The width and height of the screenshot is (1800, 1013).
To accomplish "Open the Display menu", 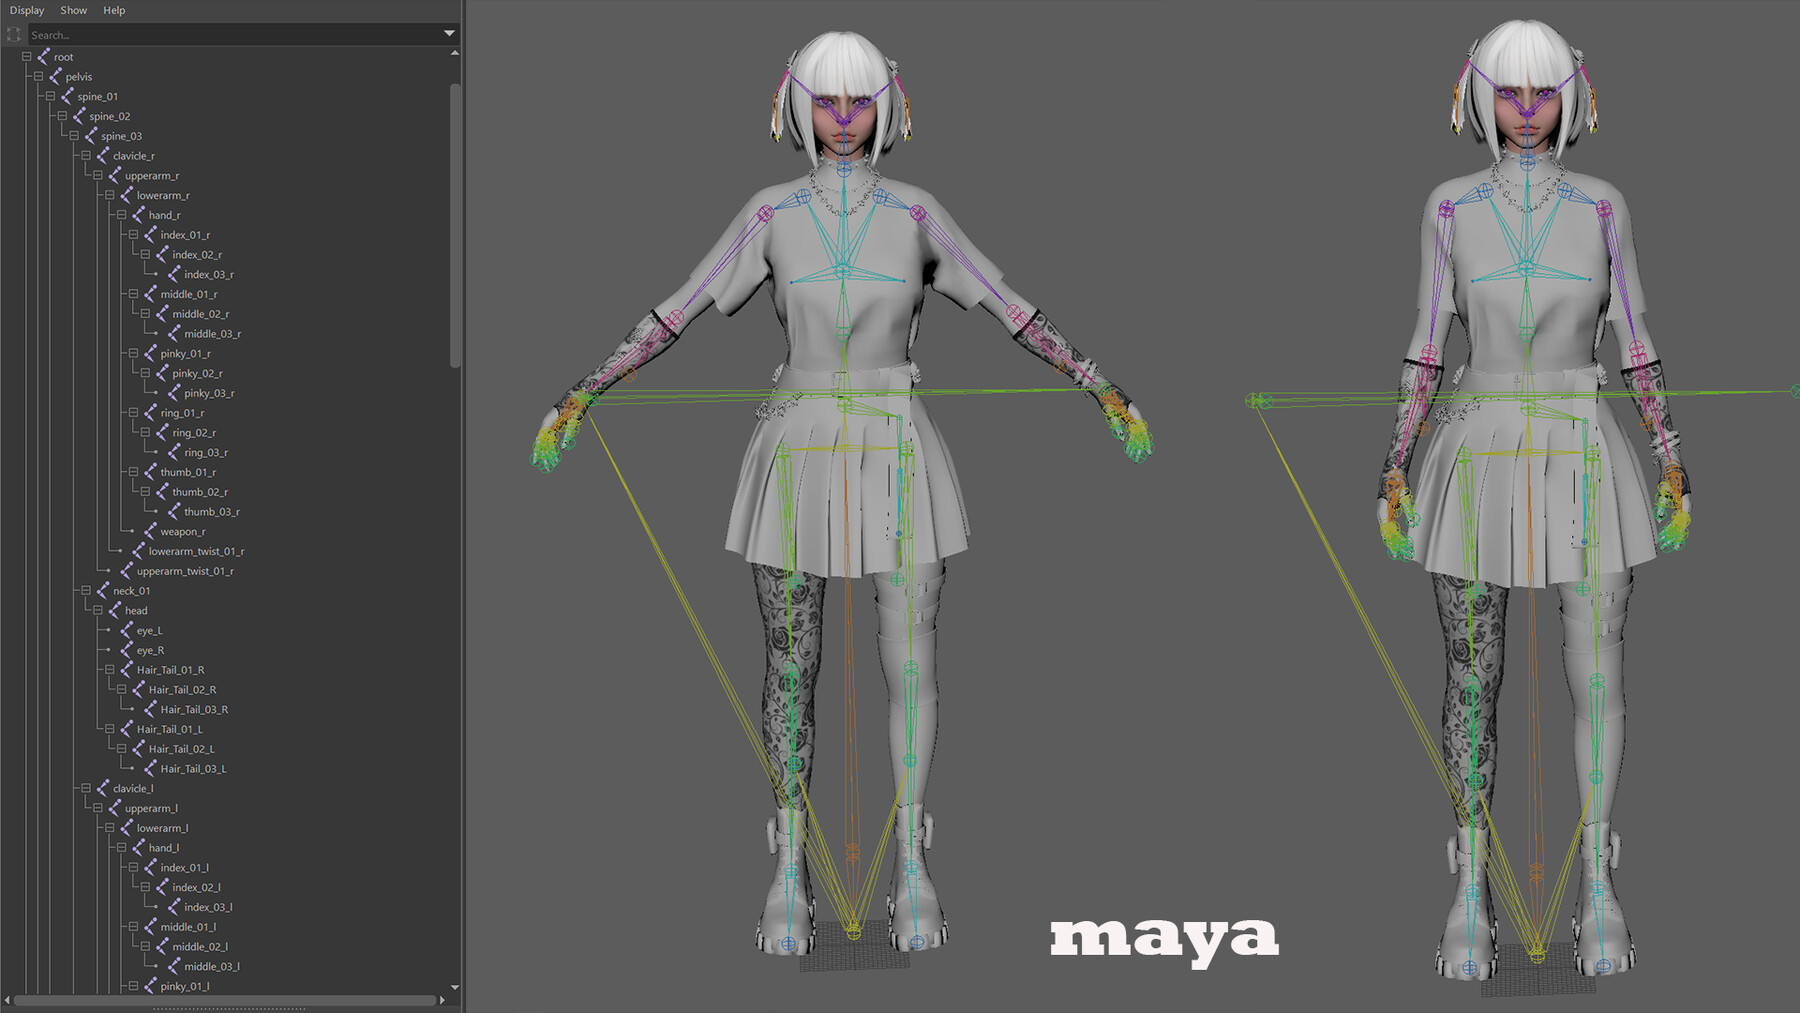I will point(27,10).
